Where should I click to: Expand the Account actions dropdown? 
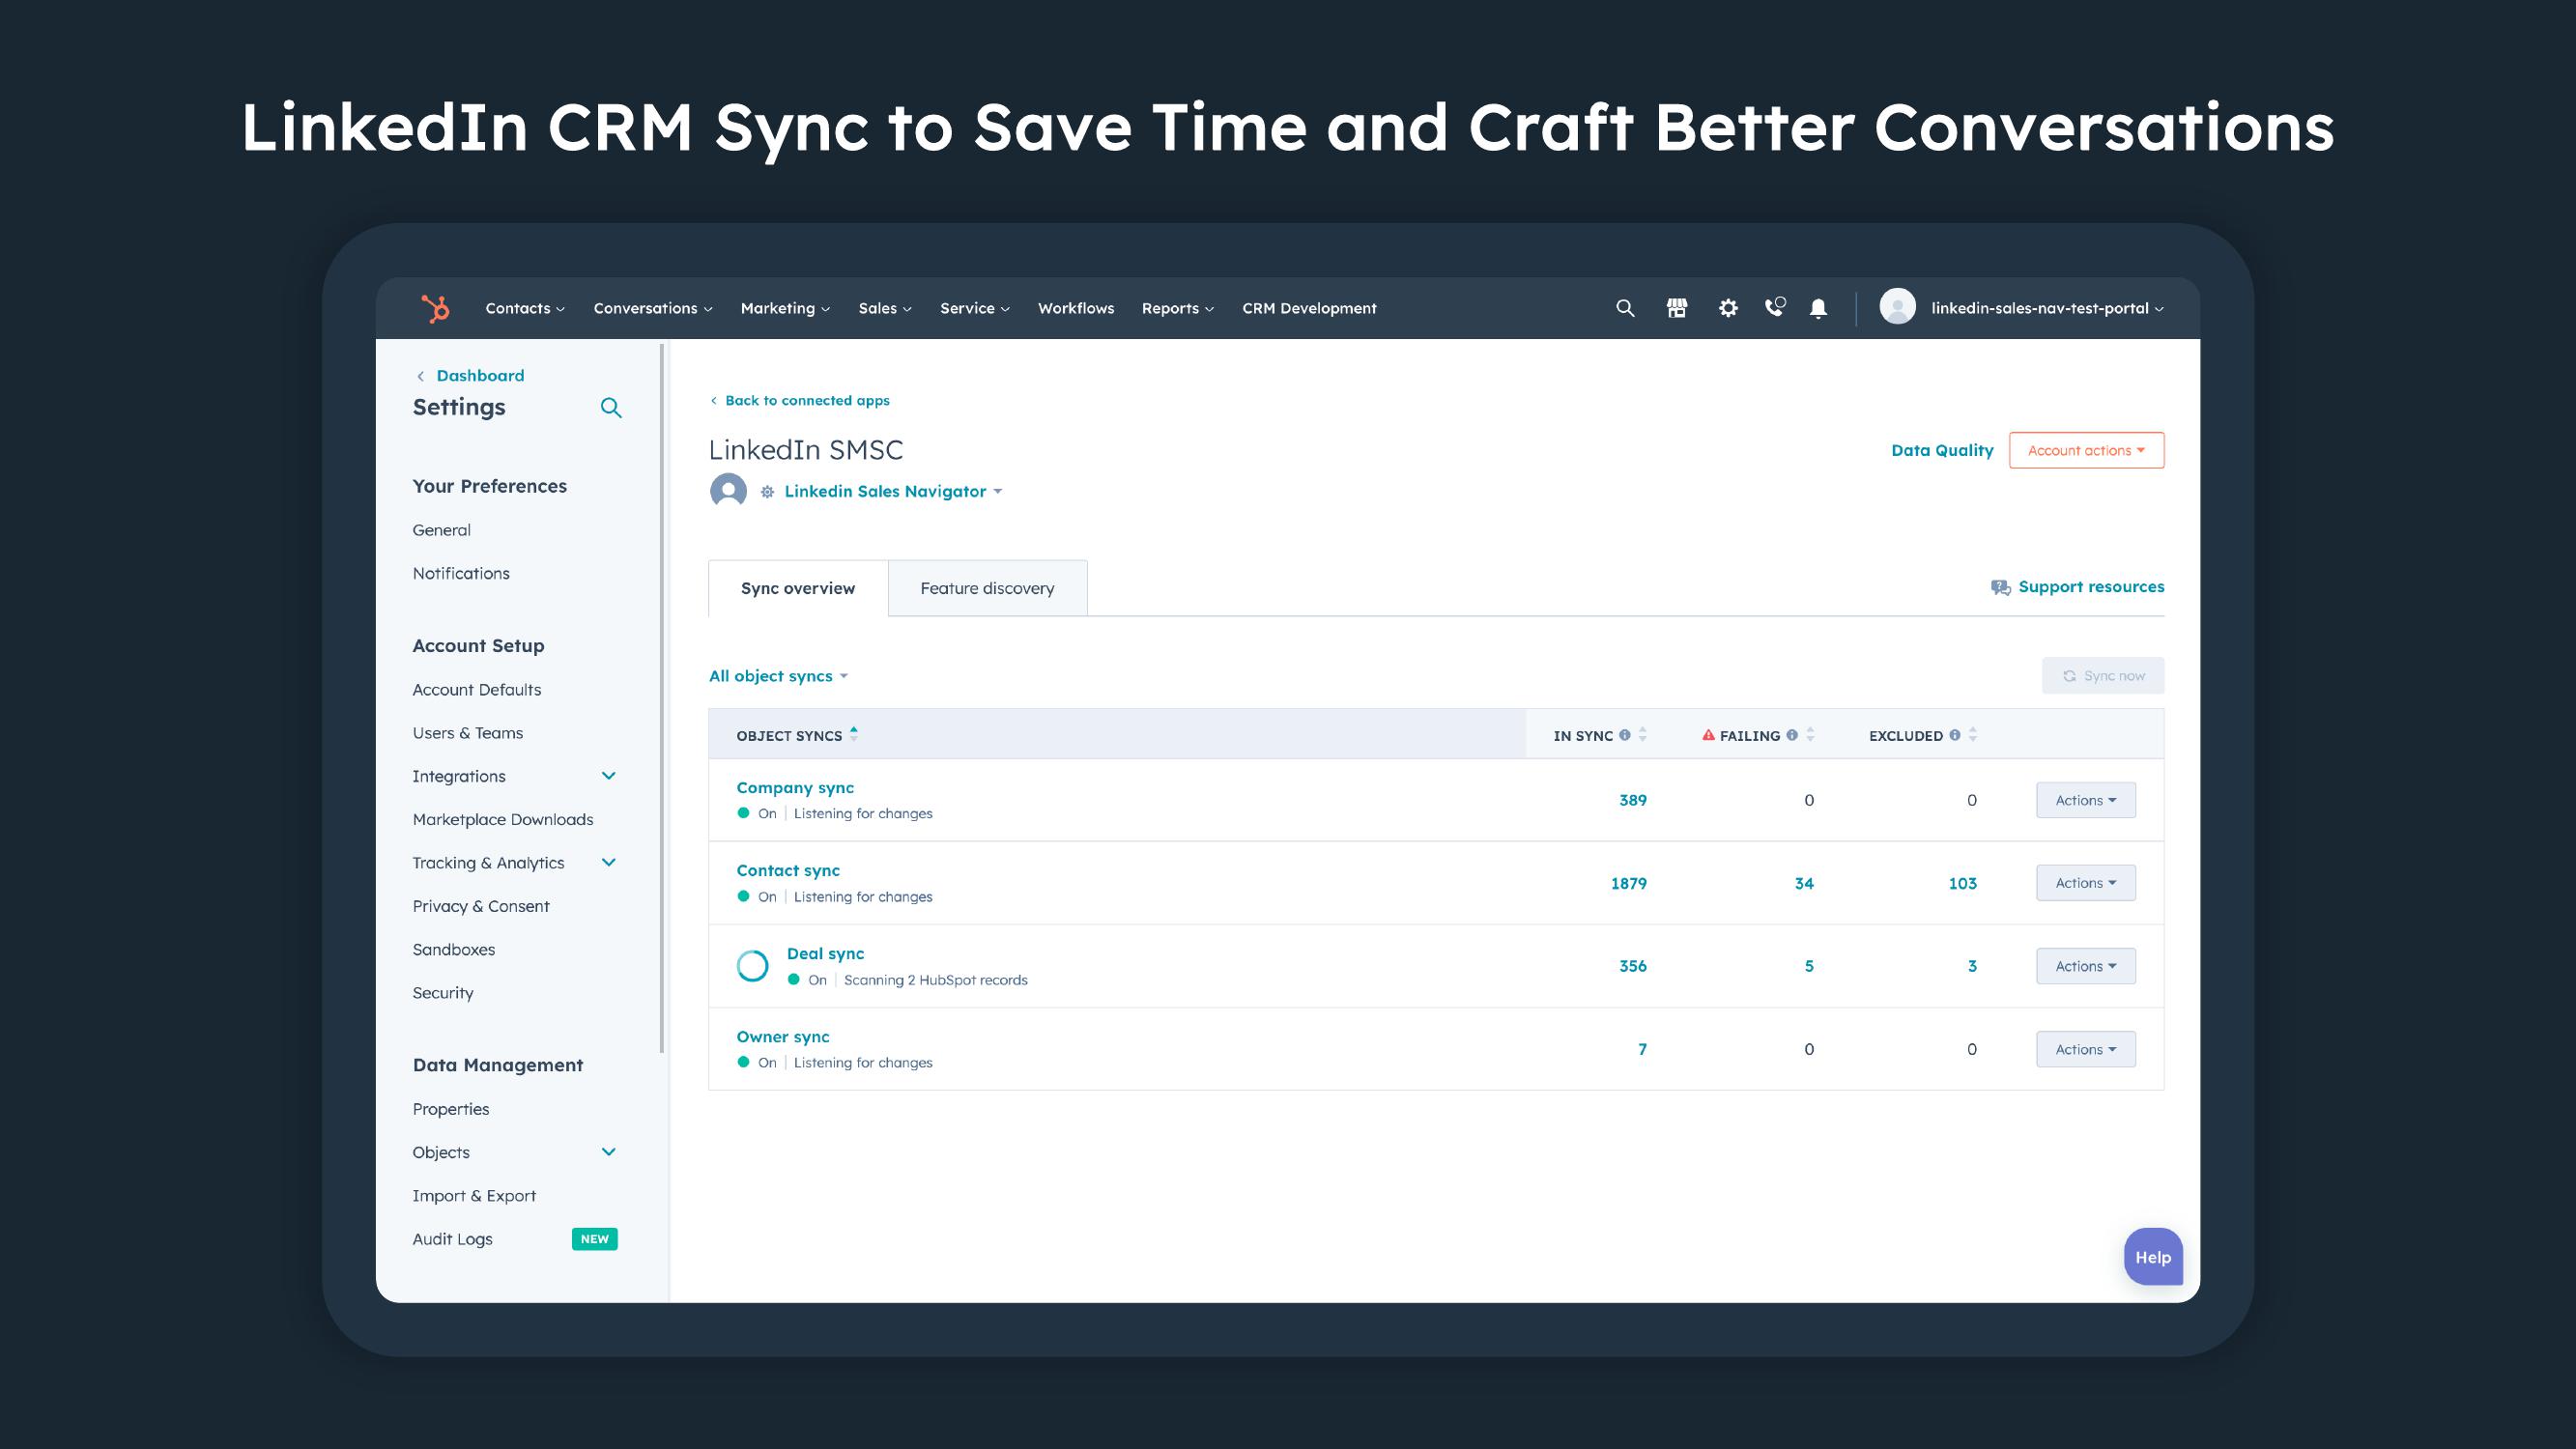(x=2084, y=449)
